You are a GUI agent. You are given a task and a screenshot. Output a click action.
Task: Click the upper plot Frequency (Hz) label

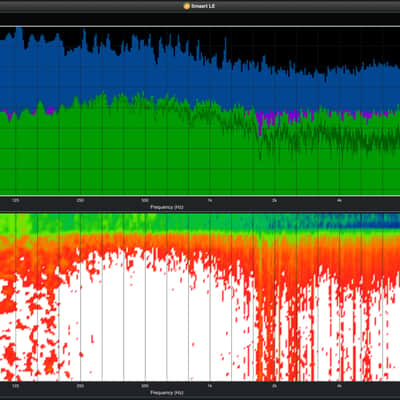(x=167, y=207)
